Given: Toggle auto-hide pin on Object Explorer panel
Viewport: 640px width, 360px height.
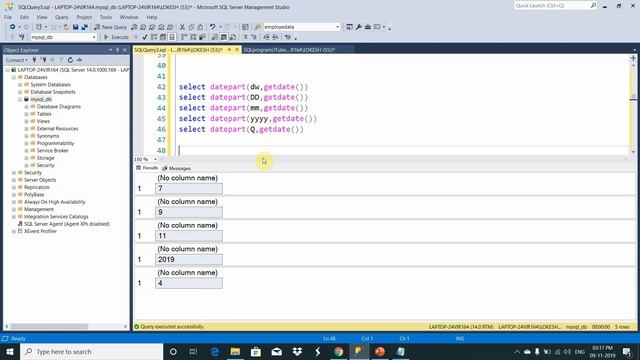Looking at the screenshot, I should [x=118, y=50].
